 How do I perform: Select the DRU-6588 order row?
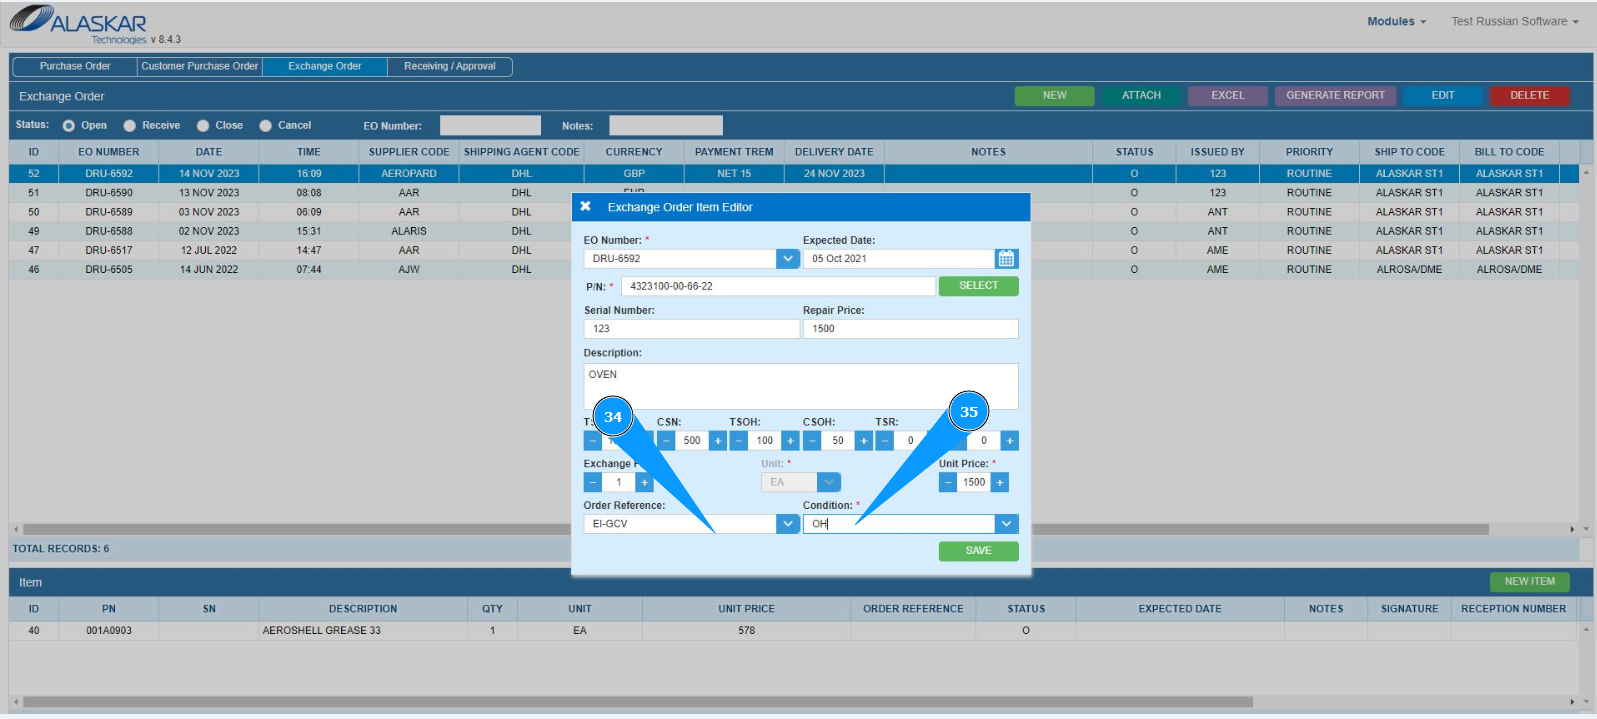pyautogui.click(x=794, y=231)
